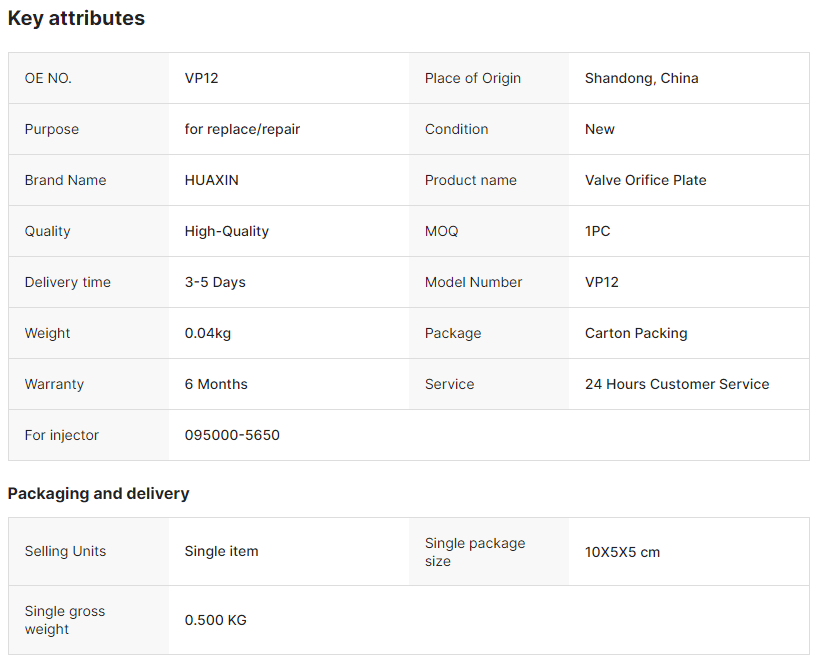Image resolution: width=823 pixels, height=671 pixels.
Task: Click the Shandong, China origin value
Action: (641, 78)
